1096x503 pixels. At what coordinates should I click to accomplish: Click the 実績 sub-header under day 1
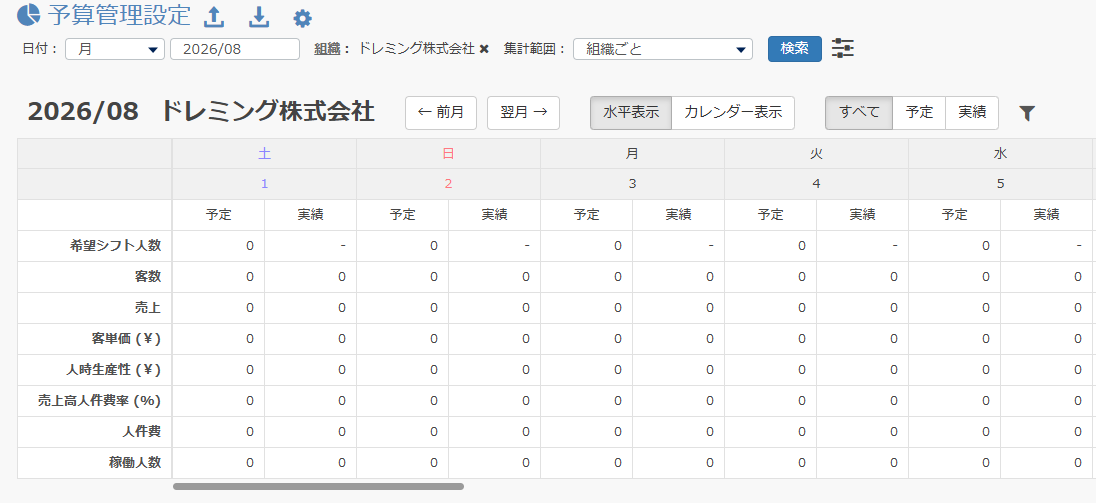(x=310, y=215)
